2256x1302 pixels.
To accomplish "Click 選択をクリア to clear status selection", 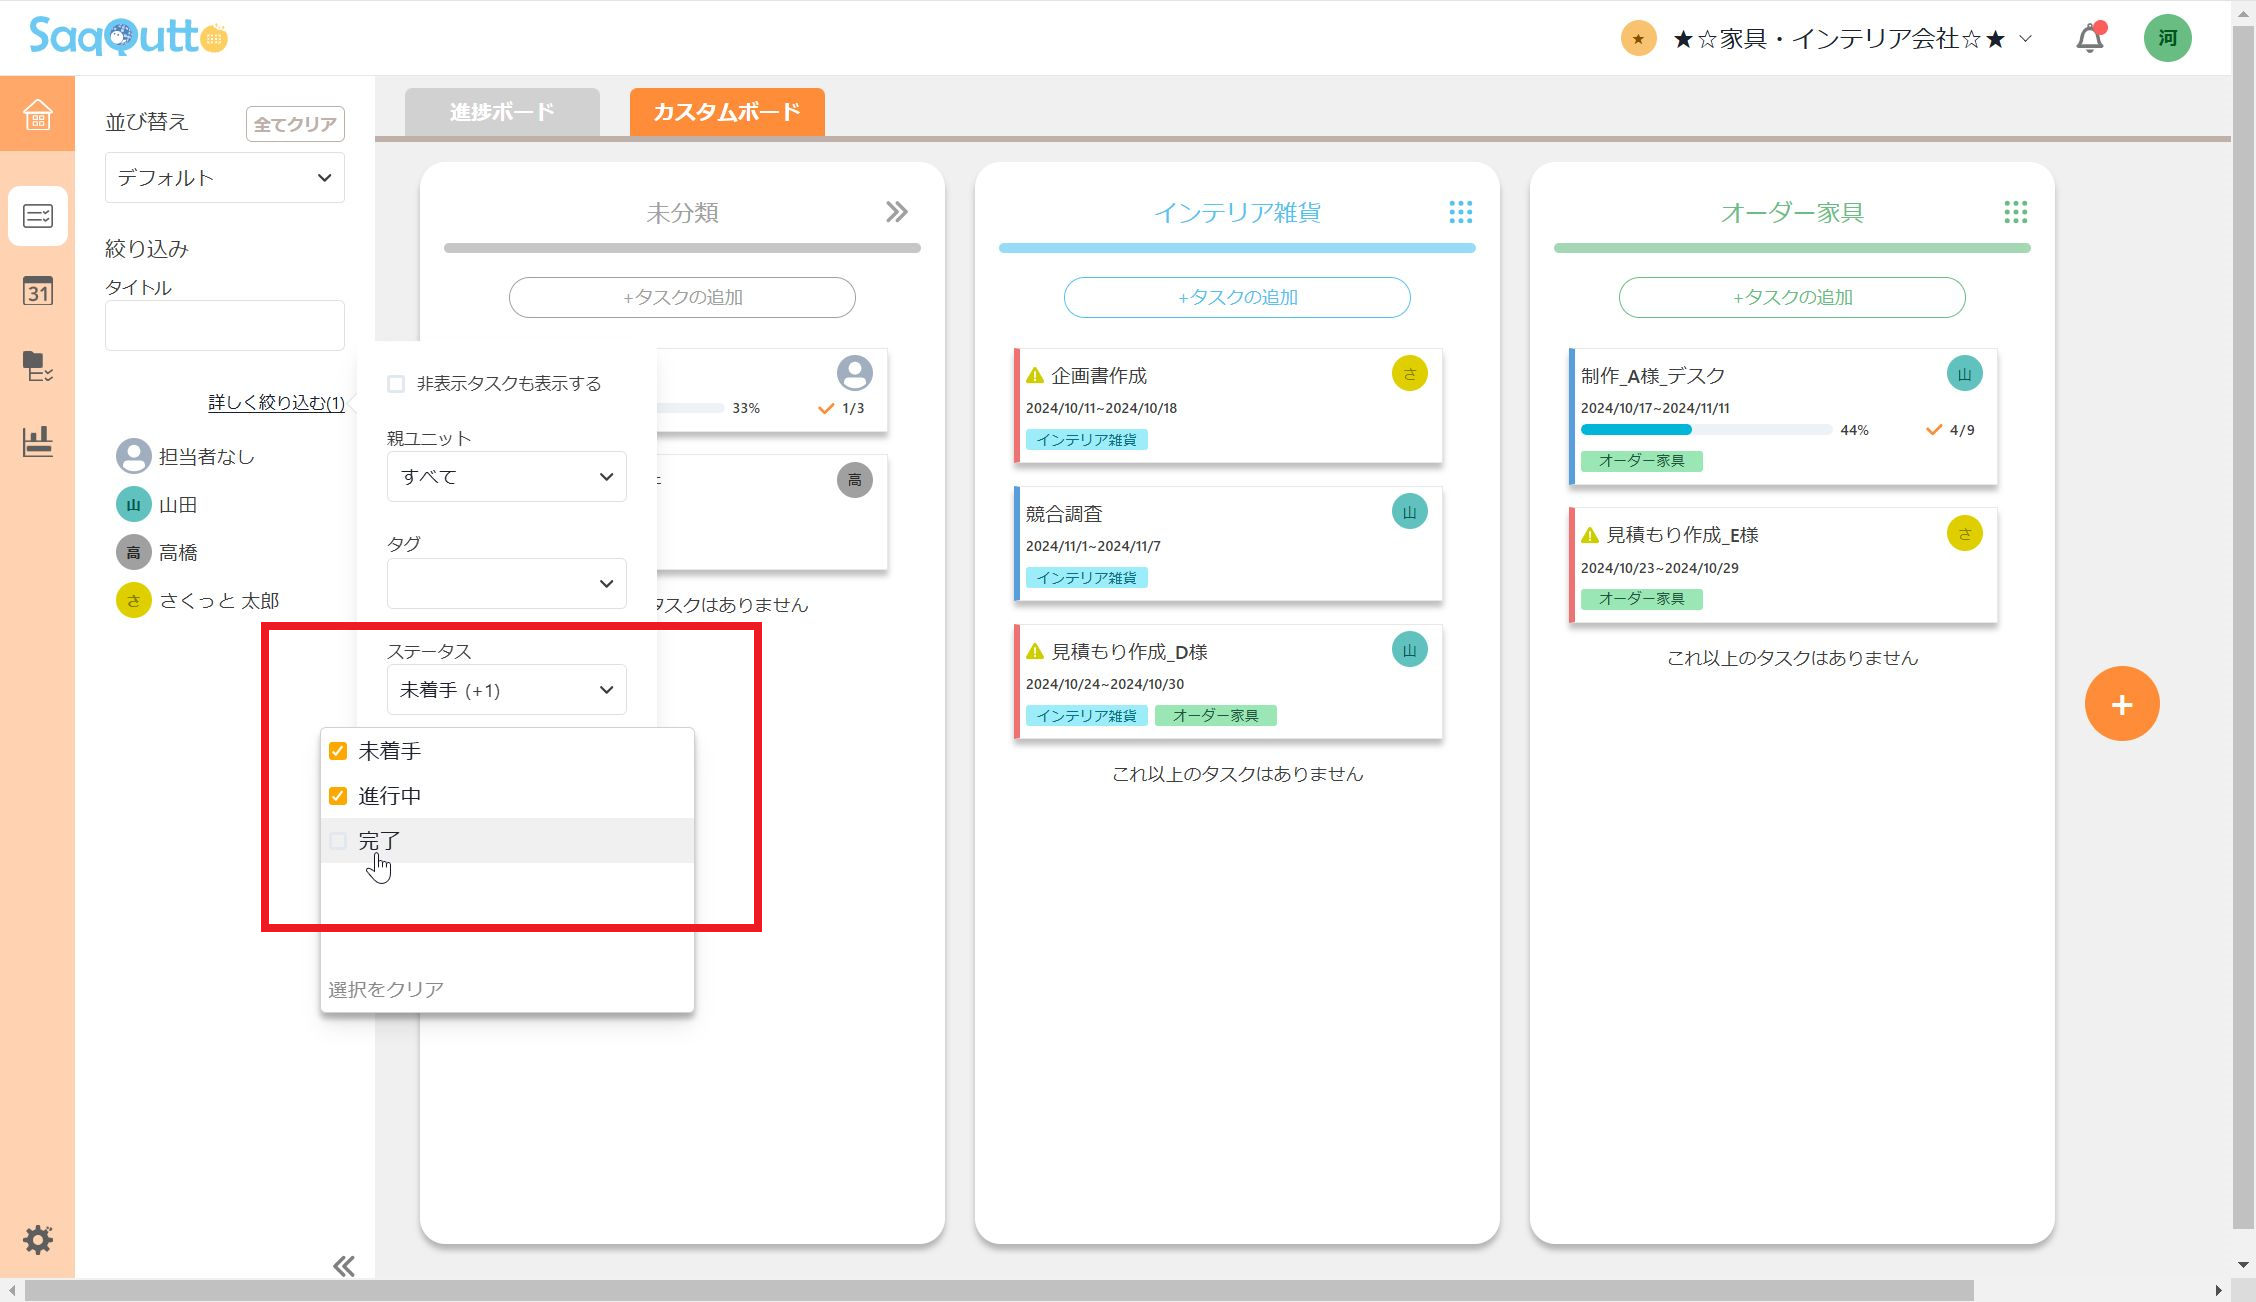I will coord(385,988).
